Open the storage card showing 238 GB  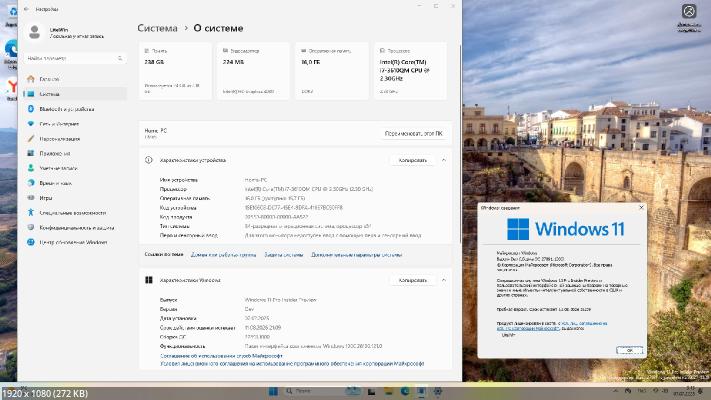tap(175, 71)
